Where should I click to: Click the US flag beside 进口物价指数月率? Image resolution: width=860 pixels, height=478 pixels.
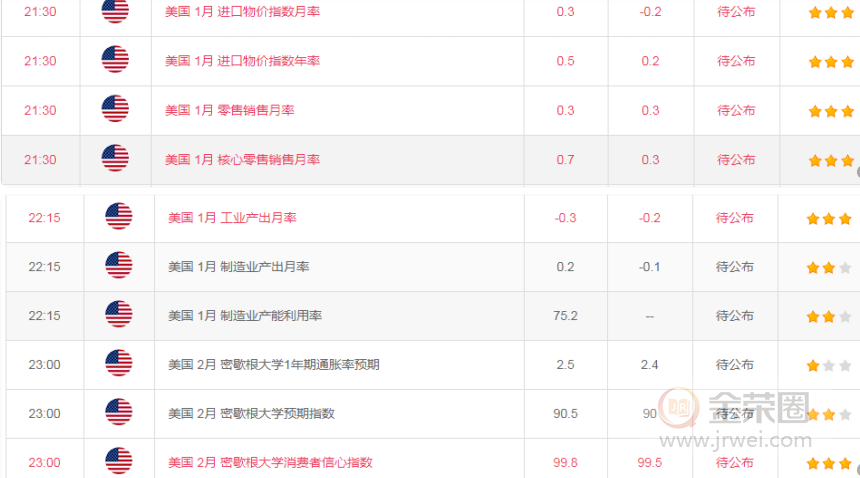click(x=115, y=12)
